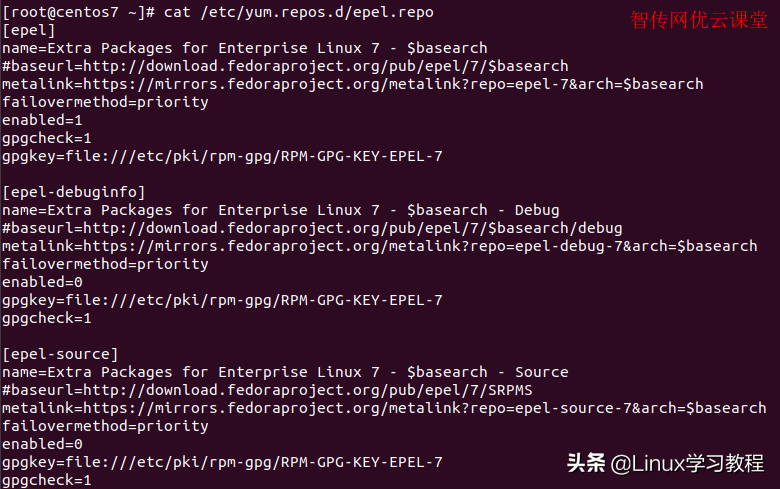Select the [epel] section header
Screen dimensions: 780x489
(x=28, y=30)
